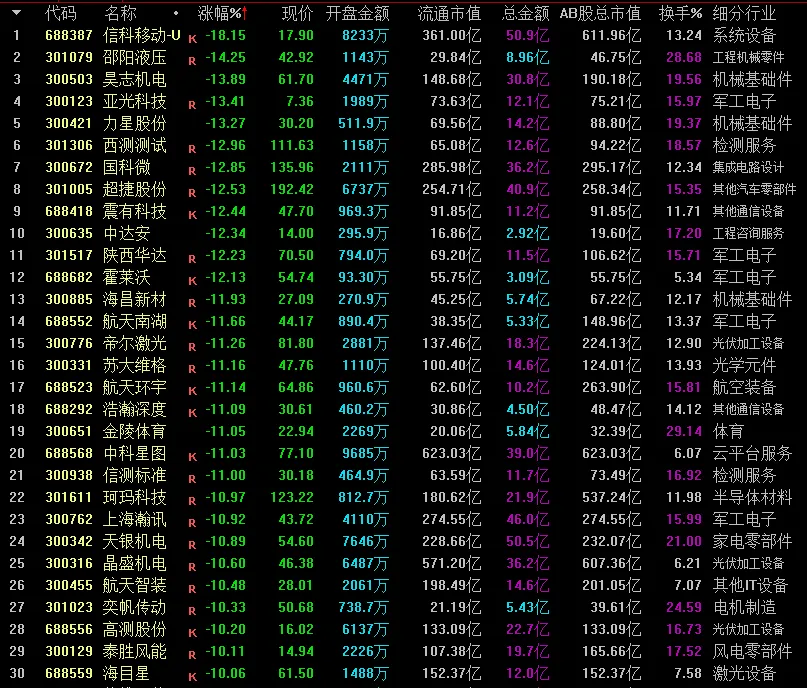Image resolution: width=807 pixels, height=688 pixels.
Task: Click industry 激光设备
Action: [744, 673]
